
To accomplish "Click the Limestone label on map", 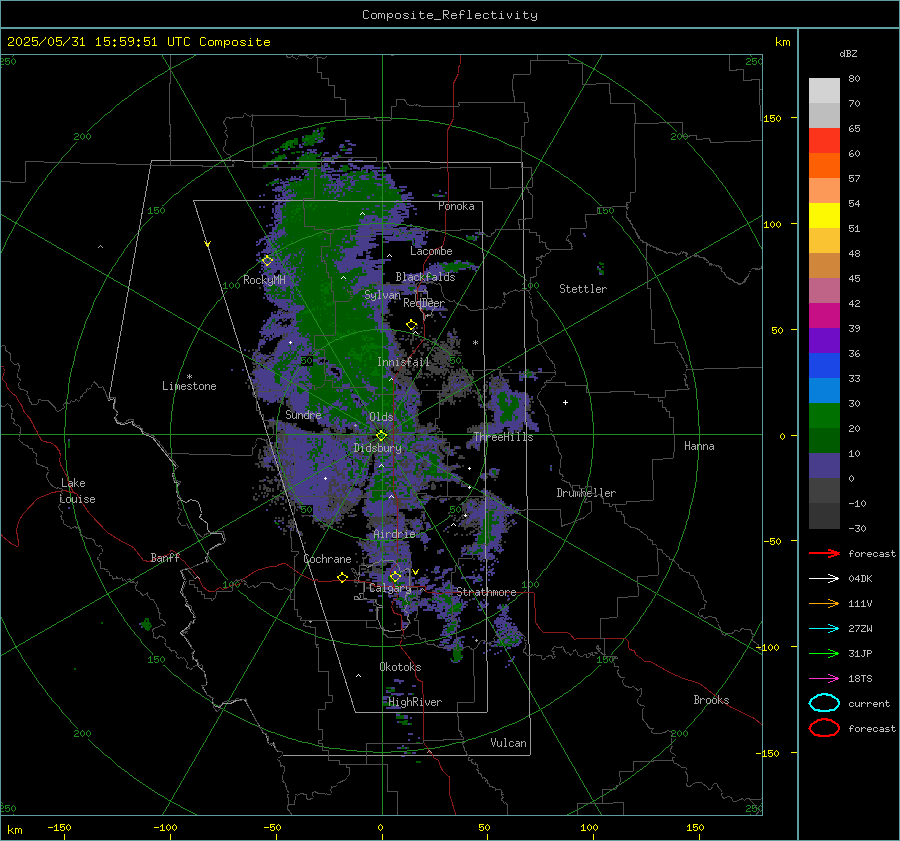I will pyautogui.click(x=189, y=386).
